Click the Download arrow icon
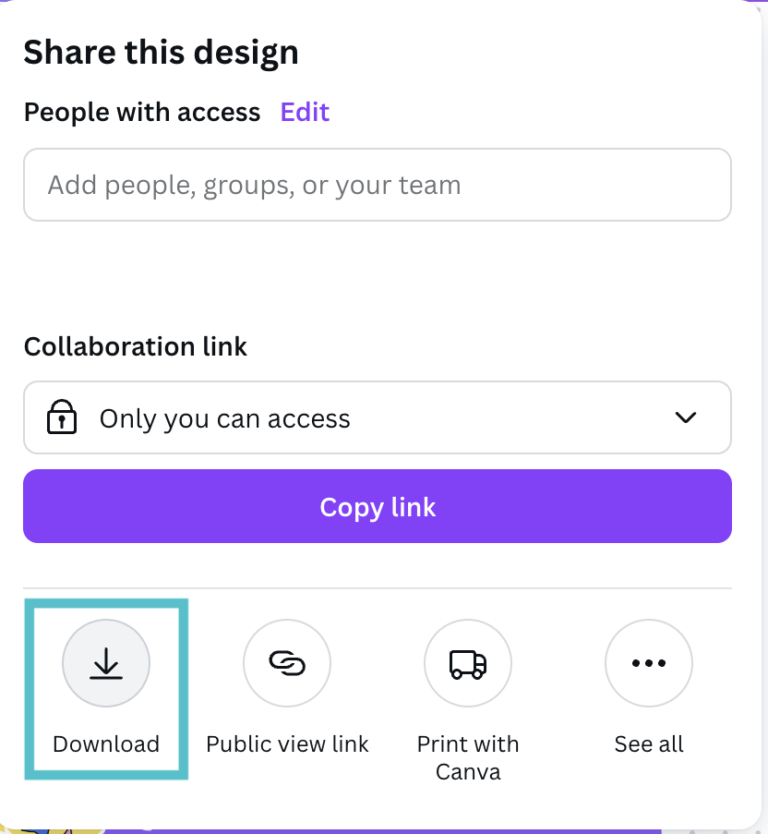Image resolution: width=768 pixels, height=834 pixels. (106, 663)
